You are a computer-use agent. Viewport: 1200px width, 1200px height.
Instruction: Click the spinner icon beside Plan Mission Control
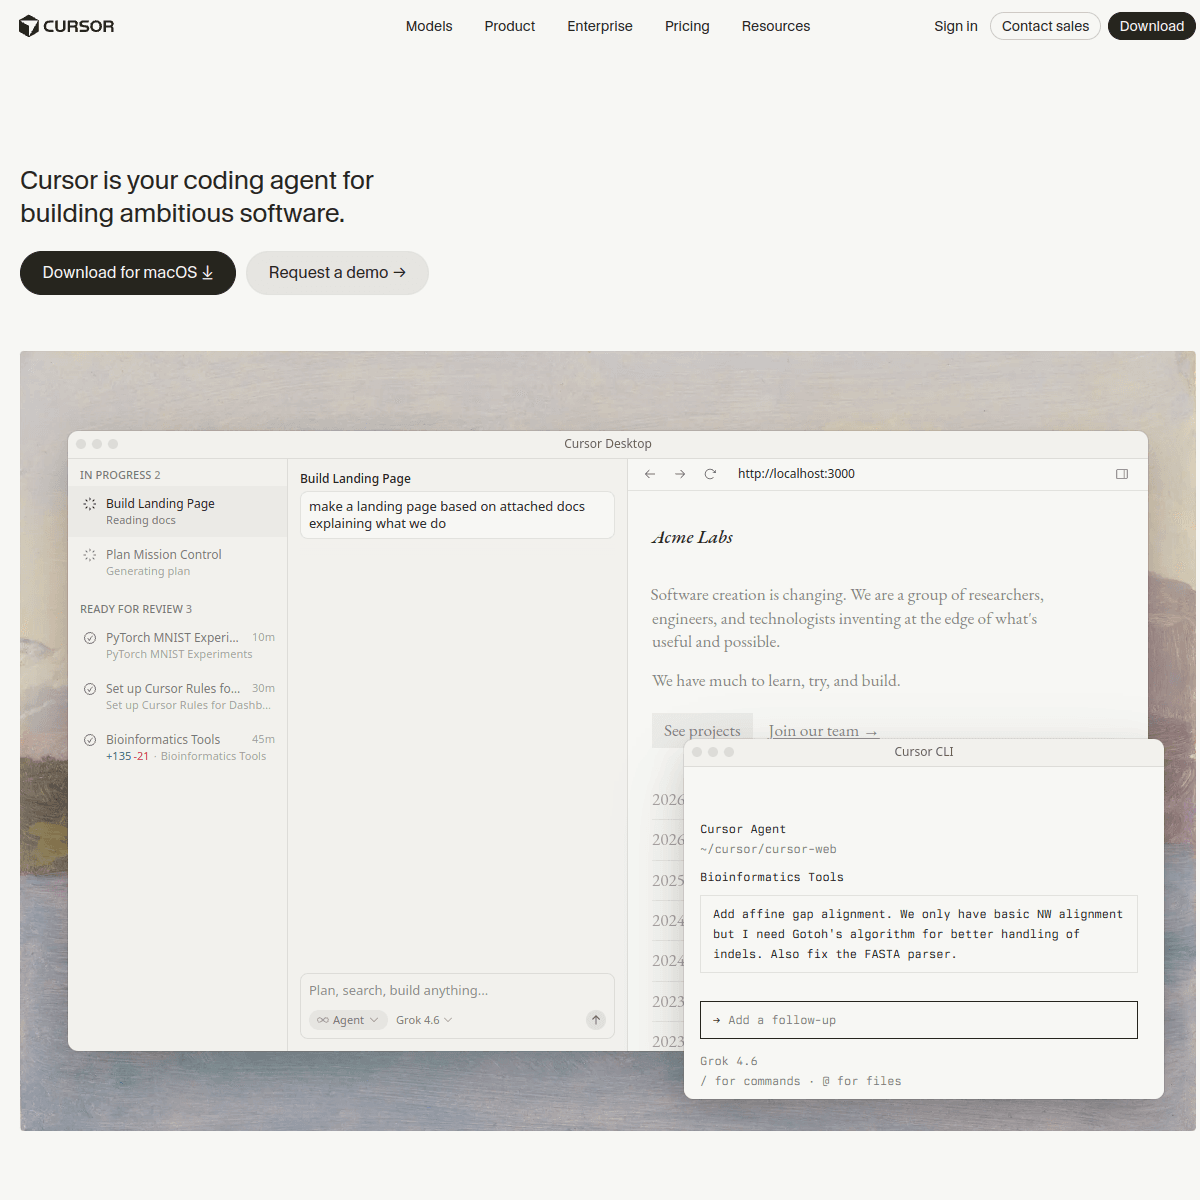click(90, 555)
